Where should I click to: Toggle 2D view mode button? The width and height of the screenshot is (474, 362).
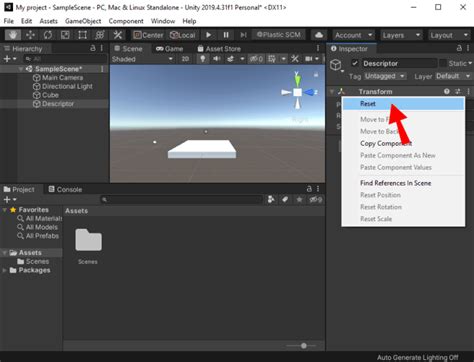point(185,59)
